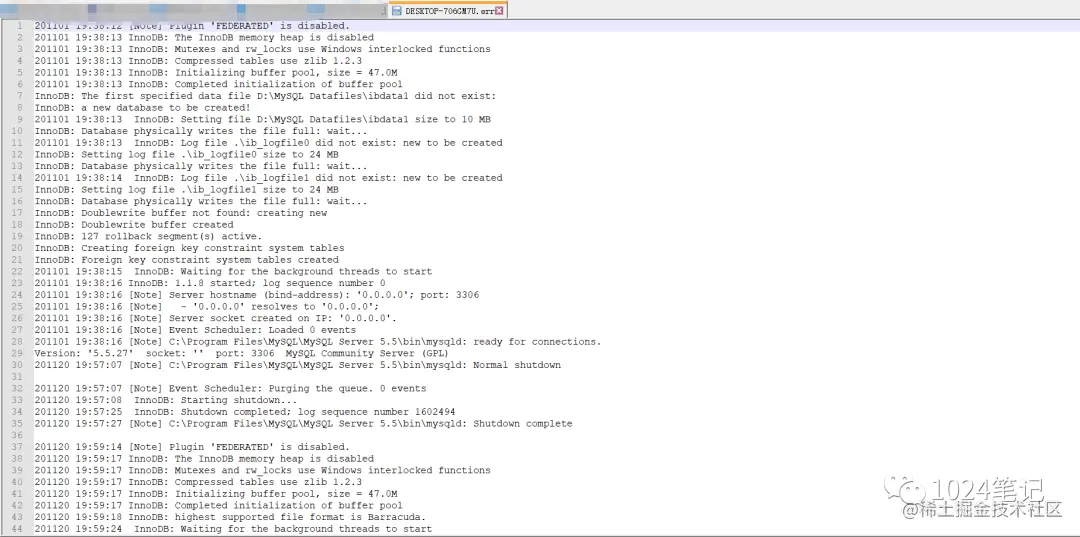Click the line 'Doublewrite buffer created'
This screenshot has height=537, width=1080.
134,224
